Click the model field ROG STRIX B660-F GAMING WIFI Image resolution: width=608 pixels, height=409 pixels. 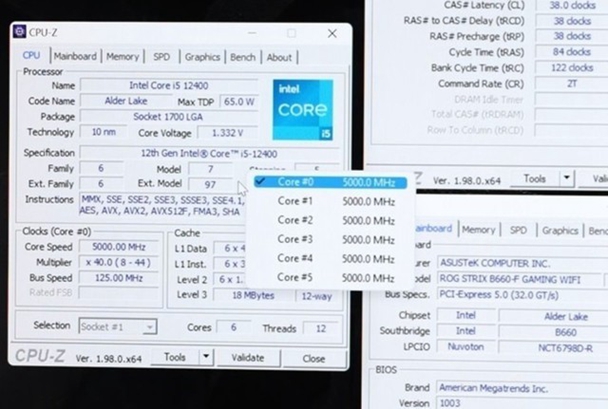(520, 279)
